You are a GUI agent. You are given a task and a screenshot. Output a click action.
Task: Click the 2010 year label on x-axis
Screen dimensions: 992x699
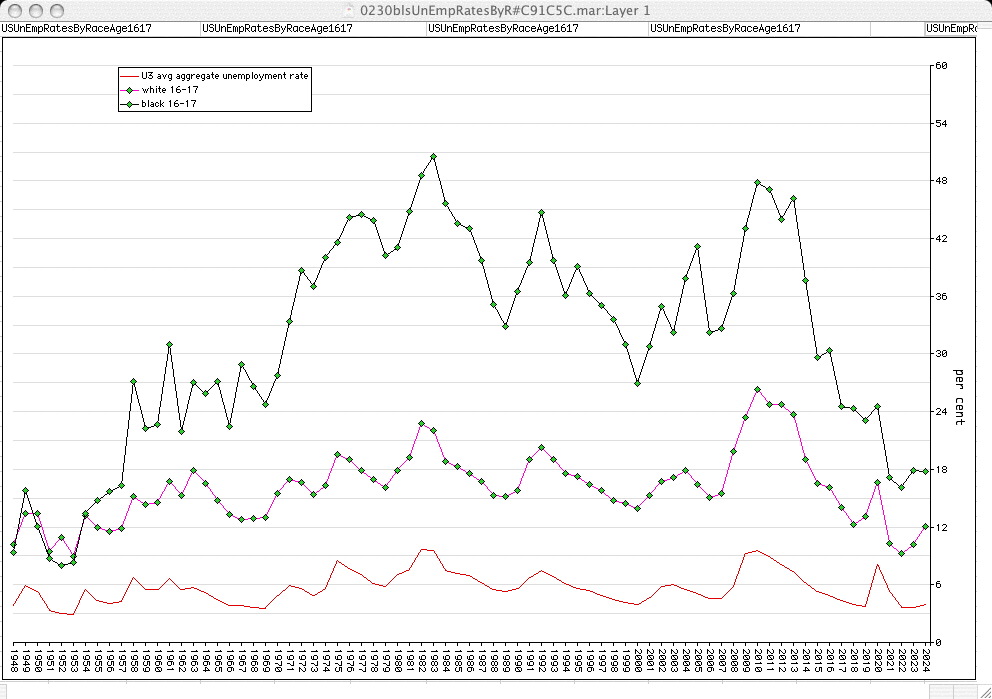(x=758, y=659)
